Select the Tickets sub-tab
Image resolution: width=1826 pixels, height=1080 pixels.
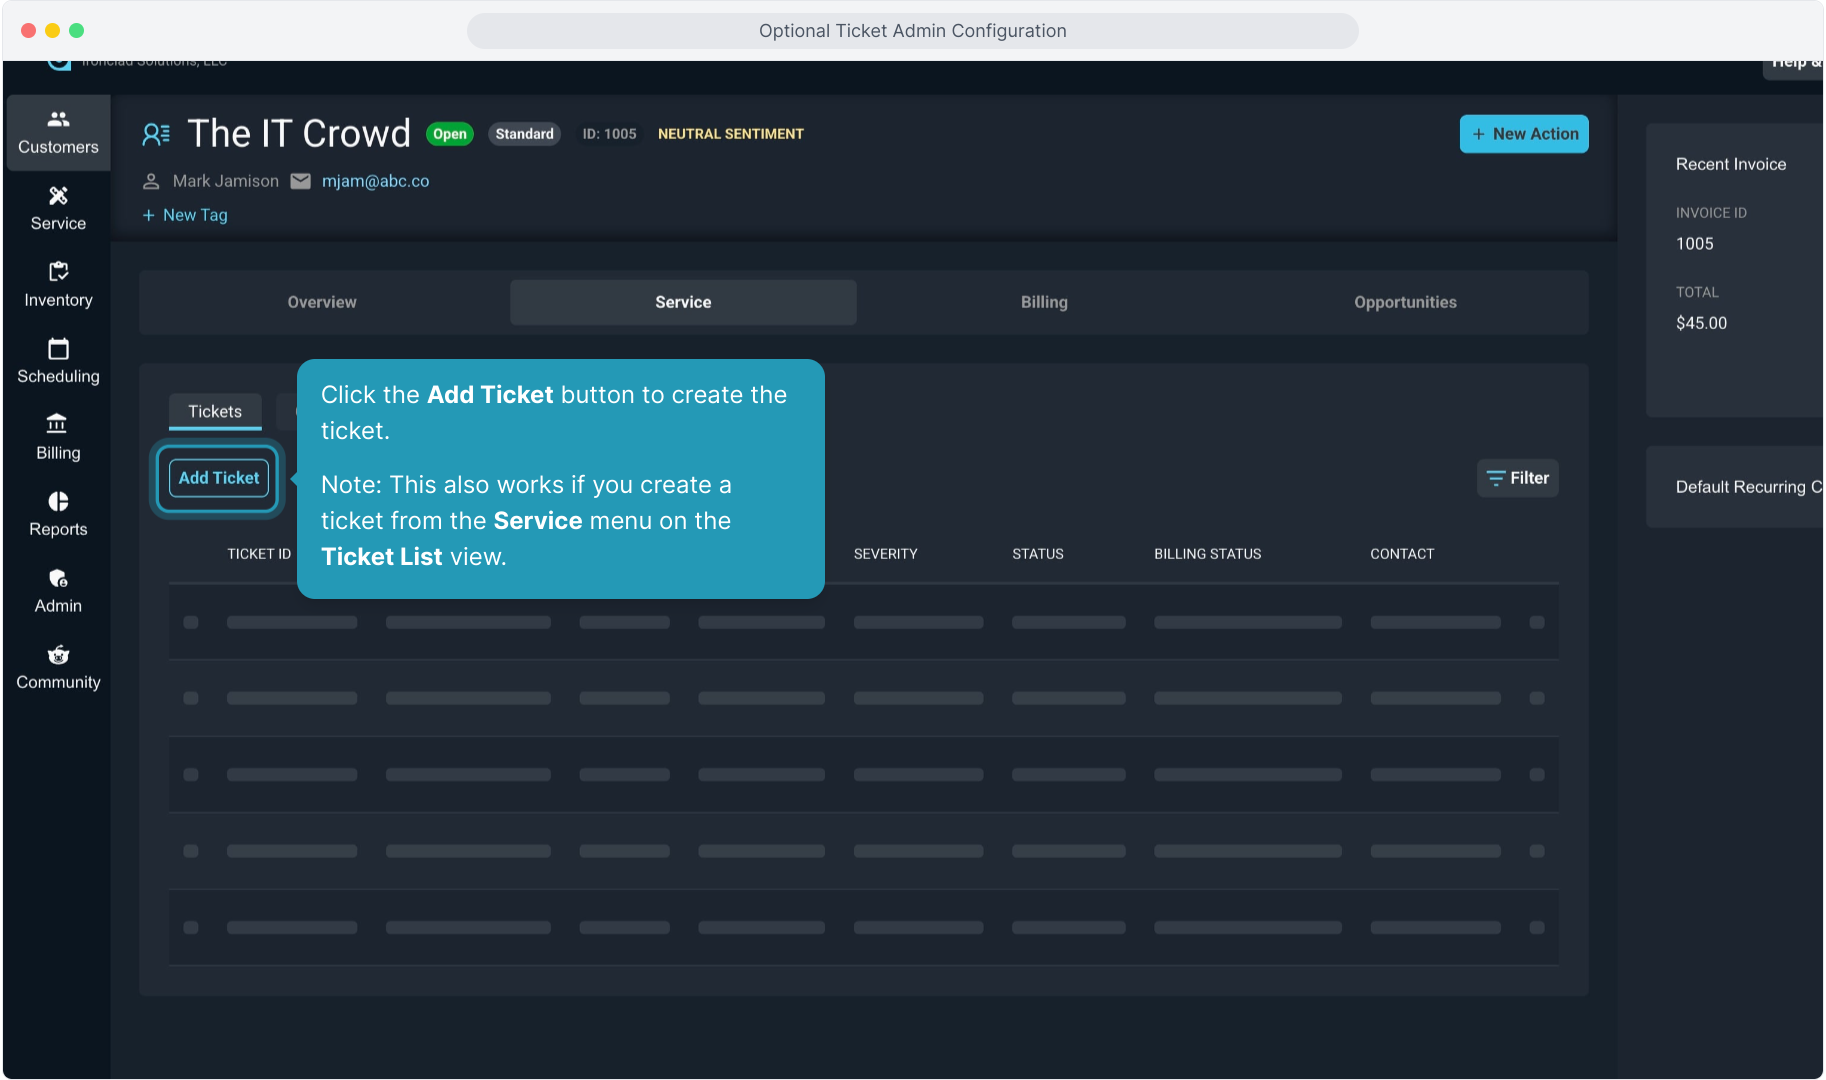click(x=215, y=411)
